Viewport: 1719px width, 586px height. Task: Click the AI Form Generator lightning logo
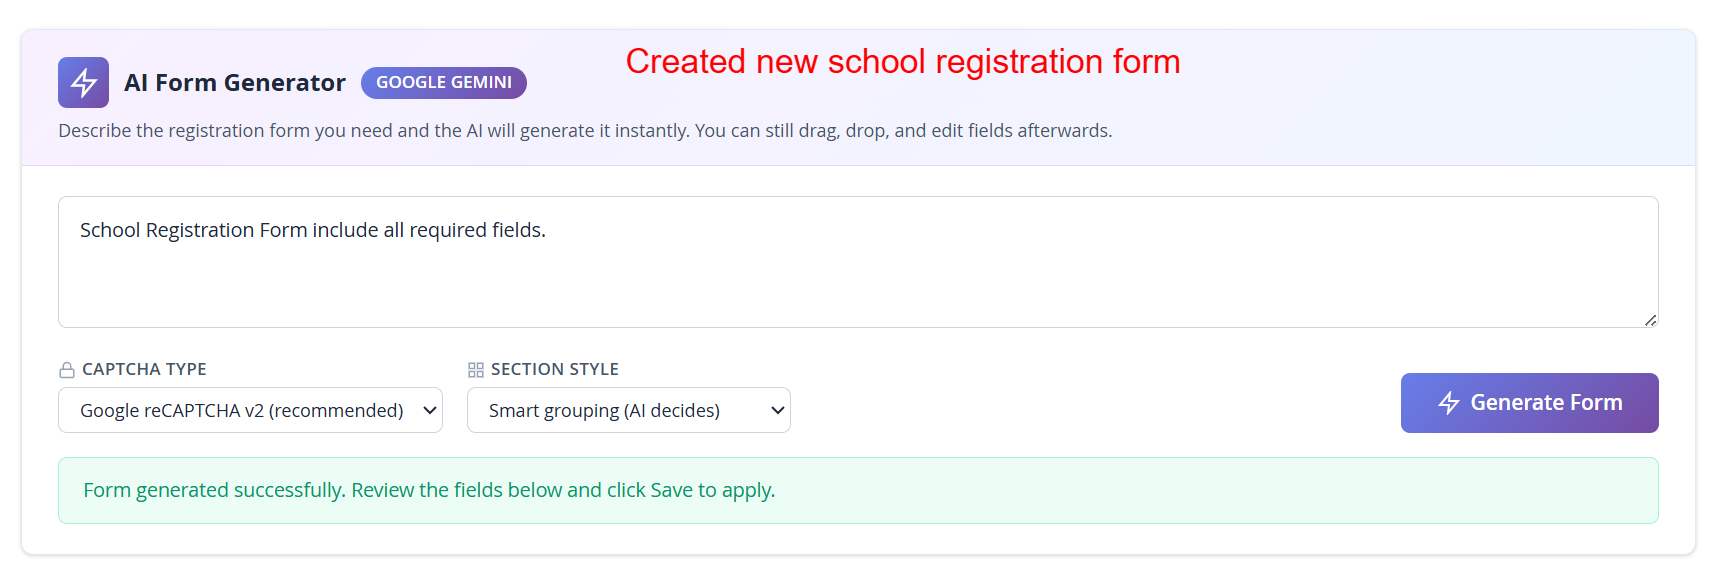pos(83,82)
